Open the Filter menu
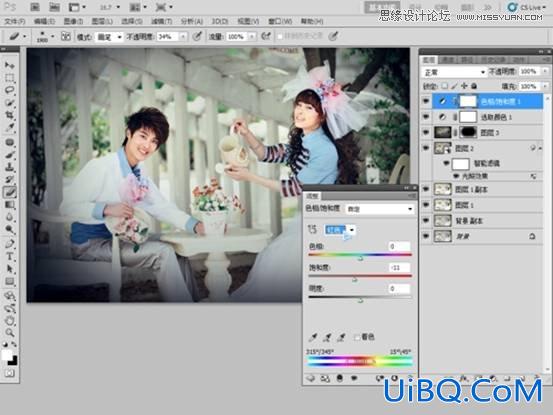553x415 pixels. 162,22
